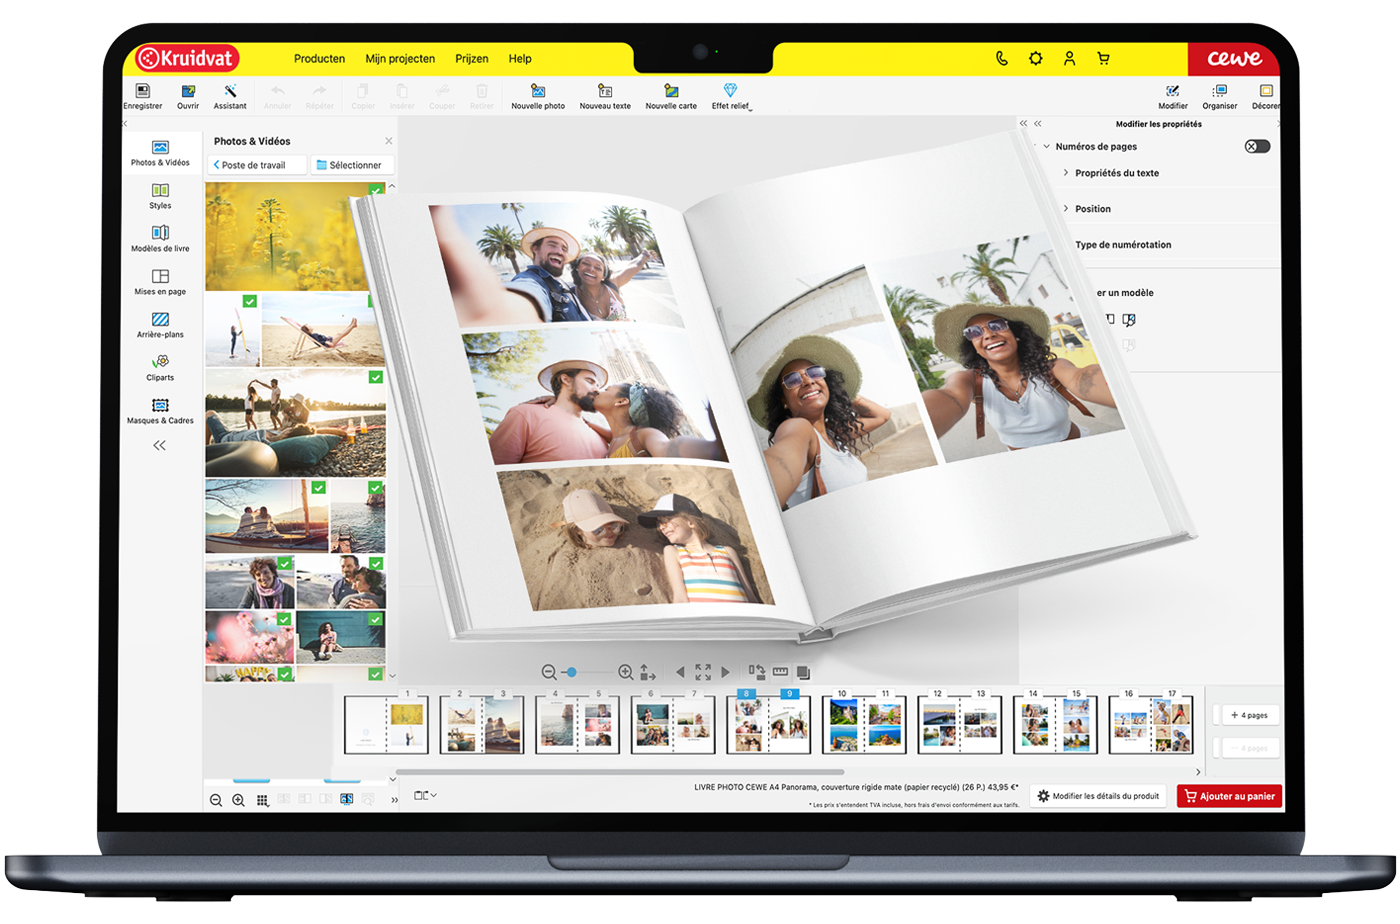1400x924 pixels.
Task: Go to the next spread with right arrow
Action: point(726,673)
